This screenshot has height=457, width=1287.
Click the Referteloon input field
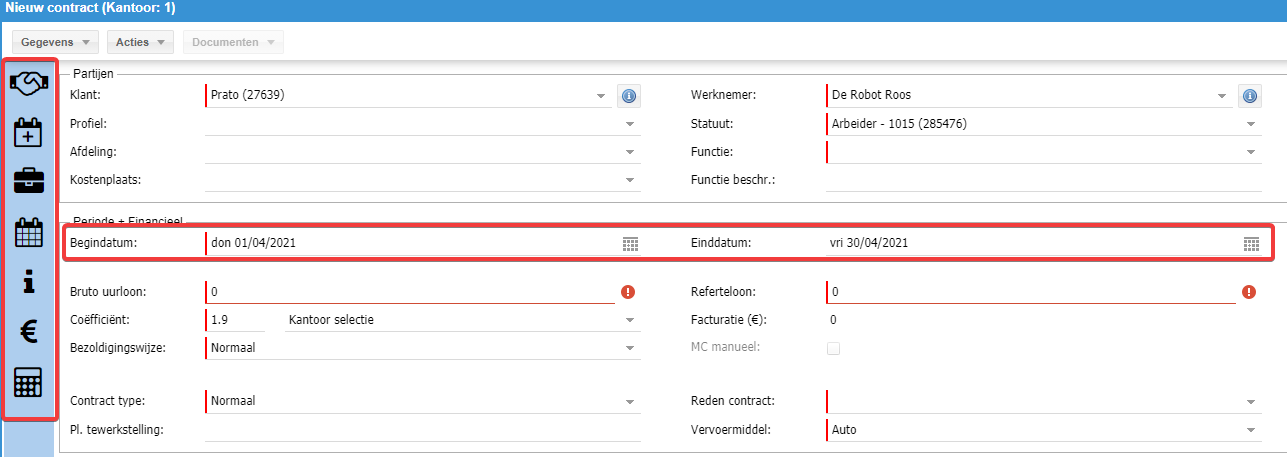click(1031, 292)
